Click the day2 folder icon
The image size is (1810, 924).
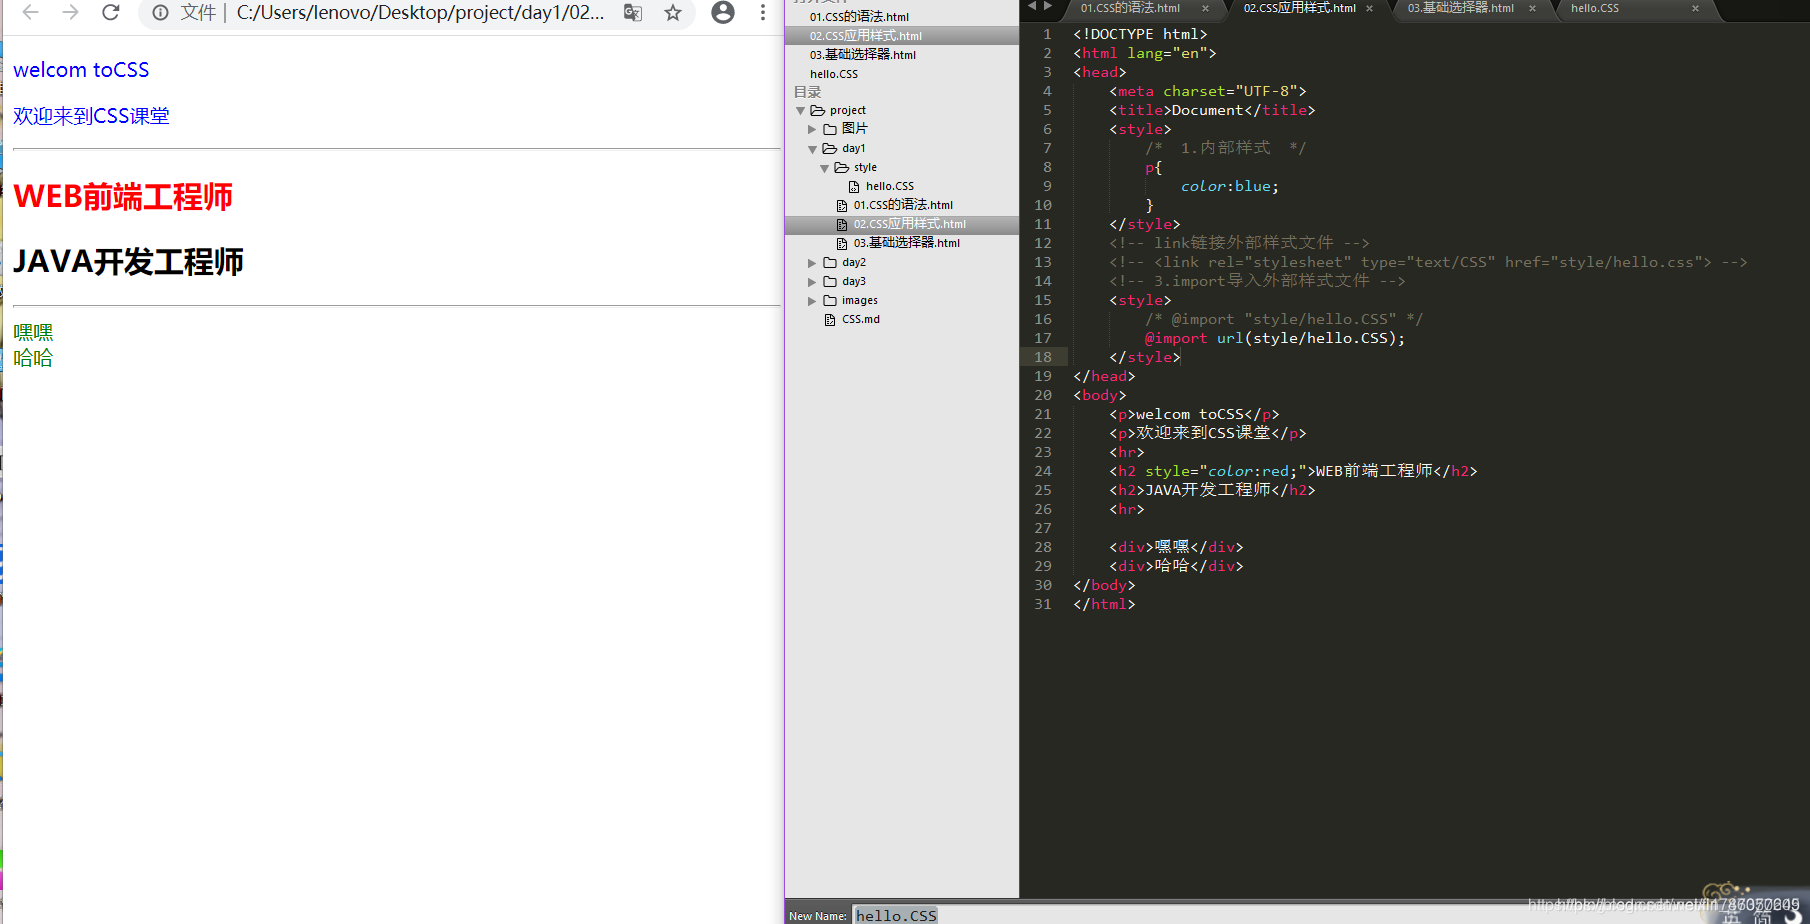click(x=830, y=262)
